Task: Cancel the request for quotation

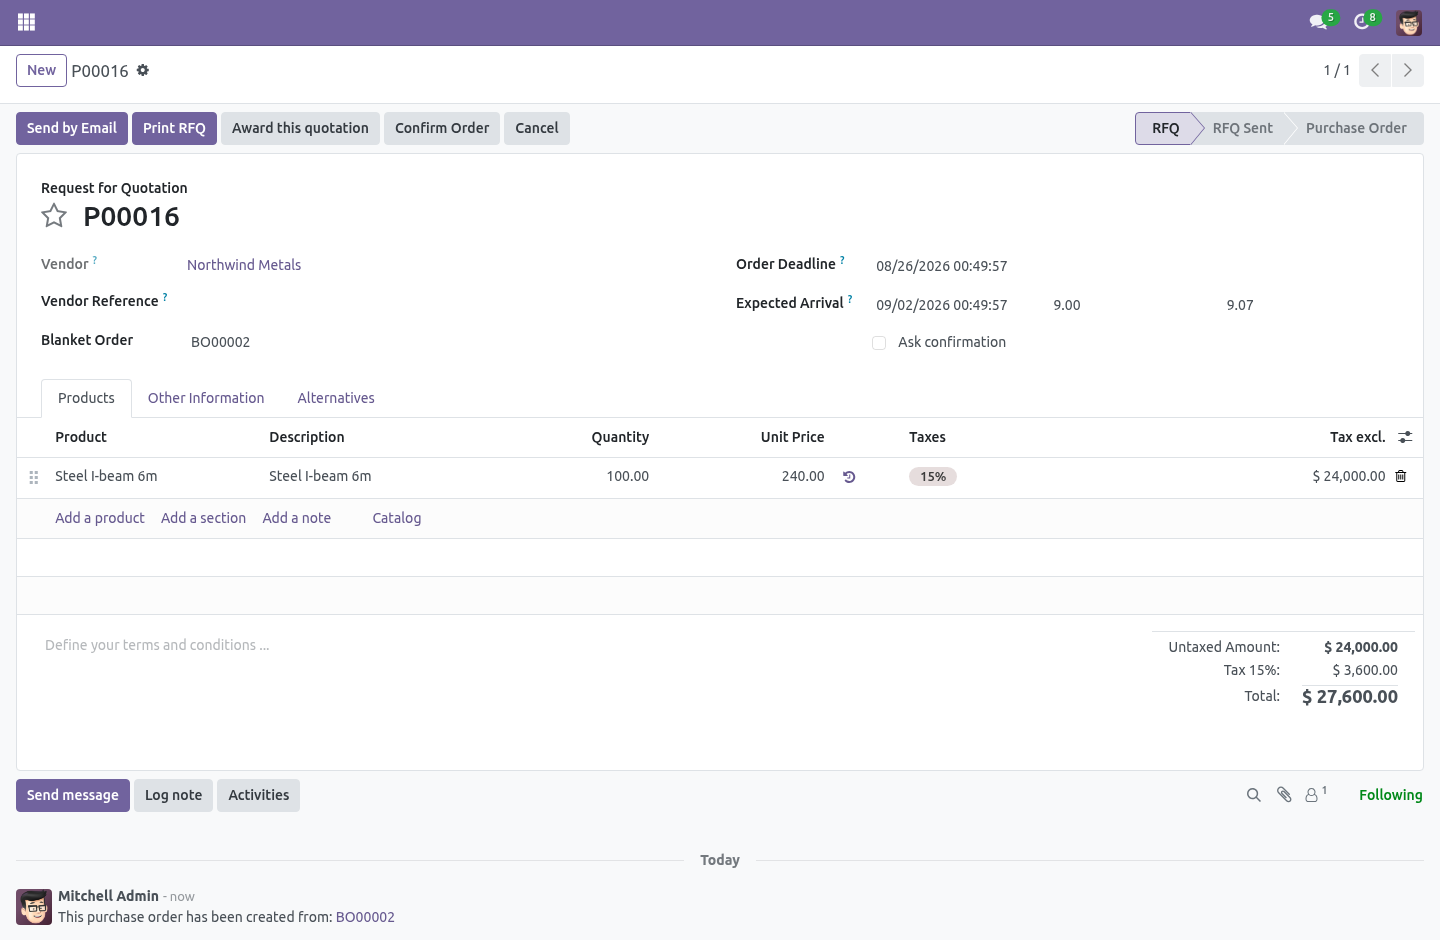Action: (x=537, y=128)
